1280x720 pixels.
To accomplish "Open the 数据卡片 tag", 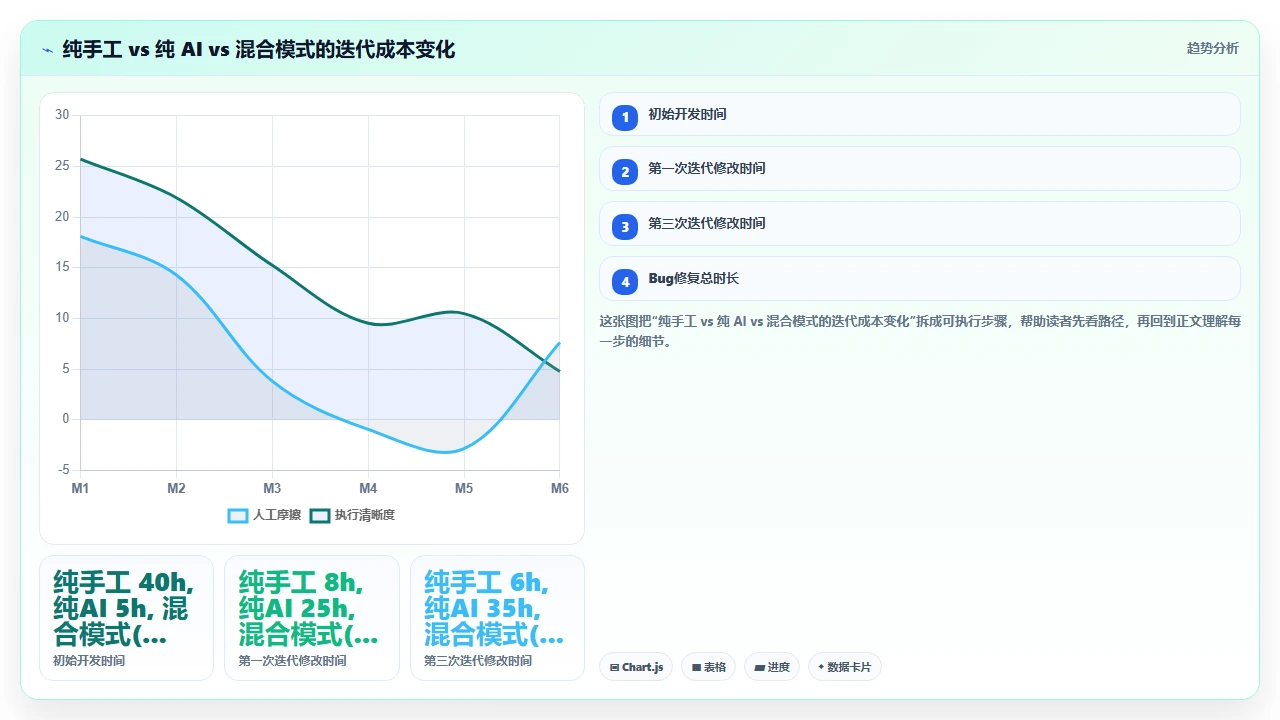I will [x=845, y=667].
